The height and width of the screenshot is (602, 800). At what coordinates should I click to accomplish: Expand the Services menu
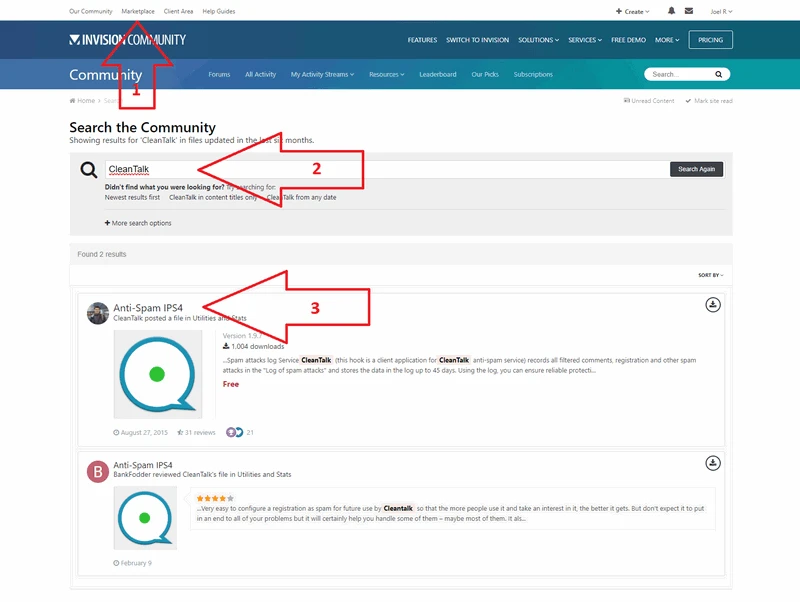(585, 40)
